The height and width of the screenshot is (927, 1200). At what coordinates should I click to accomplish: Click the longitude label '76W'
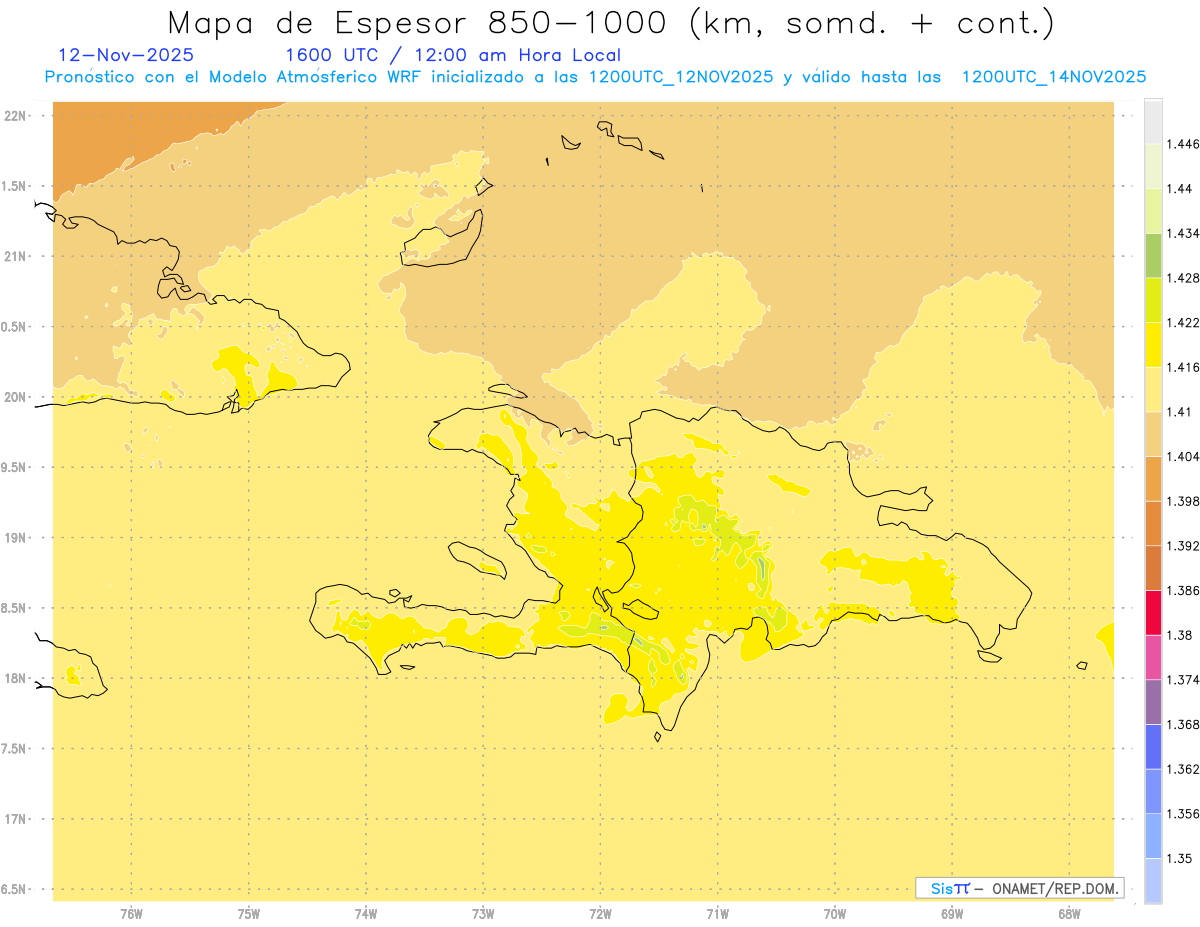pyautogui.click(x=132, y=914)
